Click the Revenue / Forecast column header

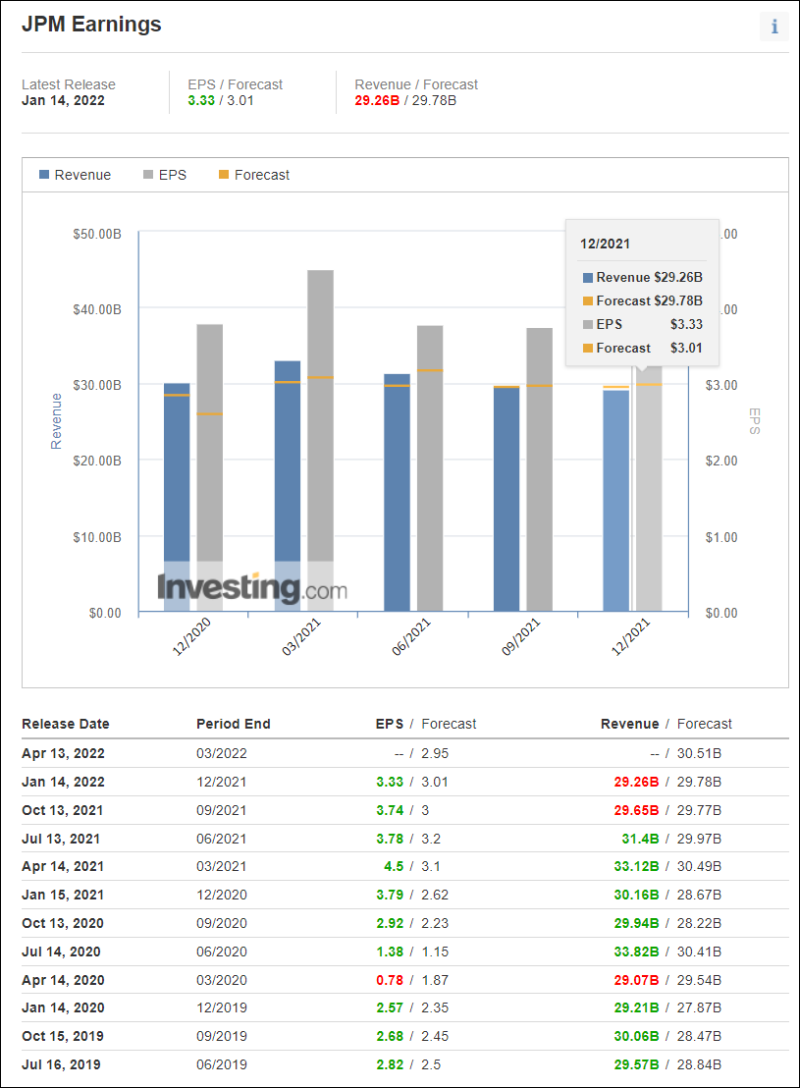(666, 724)
